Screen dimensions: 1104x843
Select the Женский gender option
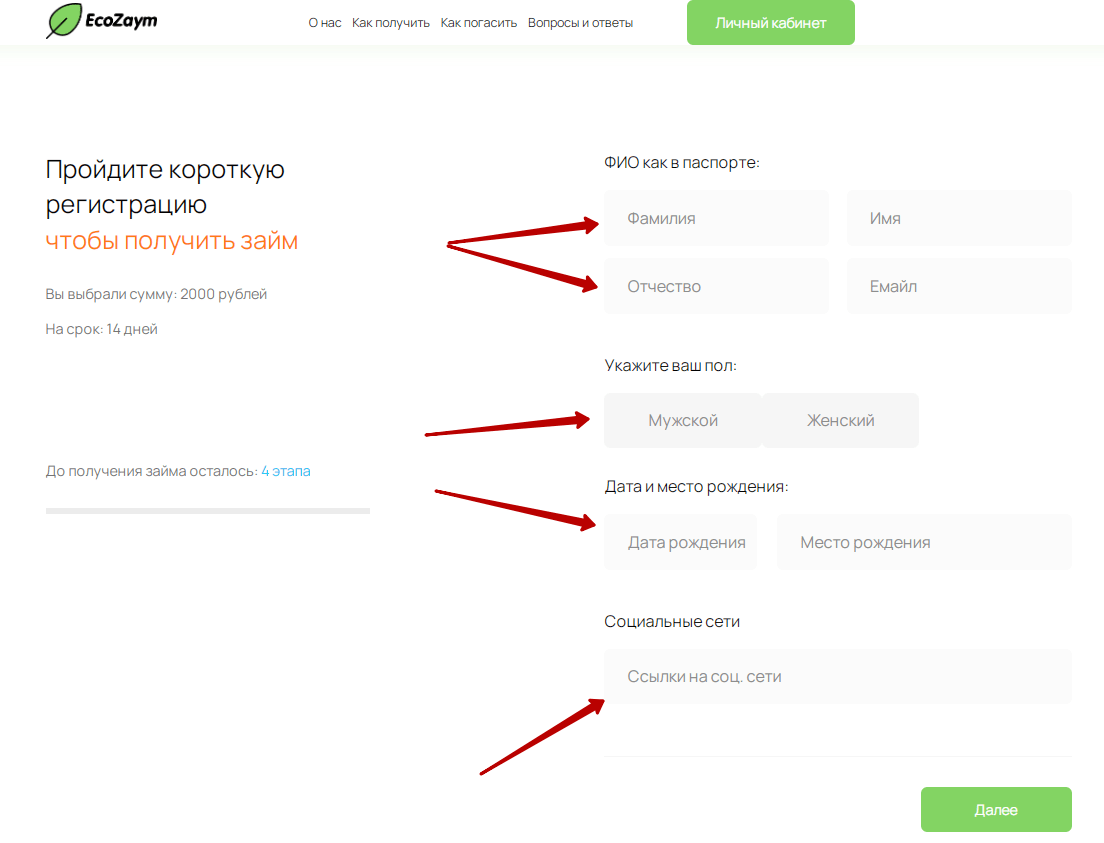(841, 421)
